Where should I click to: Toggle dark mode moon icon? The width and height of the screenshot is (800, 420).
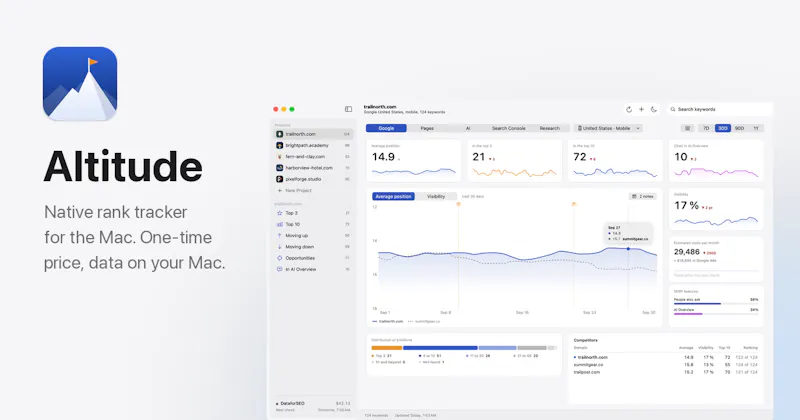pos(654,109)
